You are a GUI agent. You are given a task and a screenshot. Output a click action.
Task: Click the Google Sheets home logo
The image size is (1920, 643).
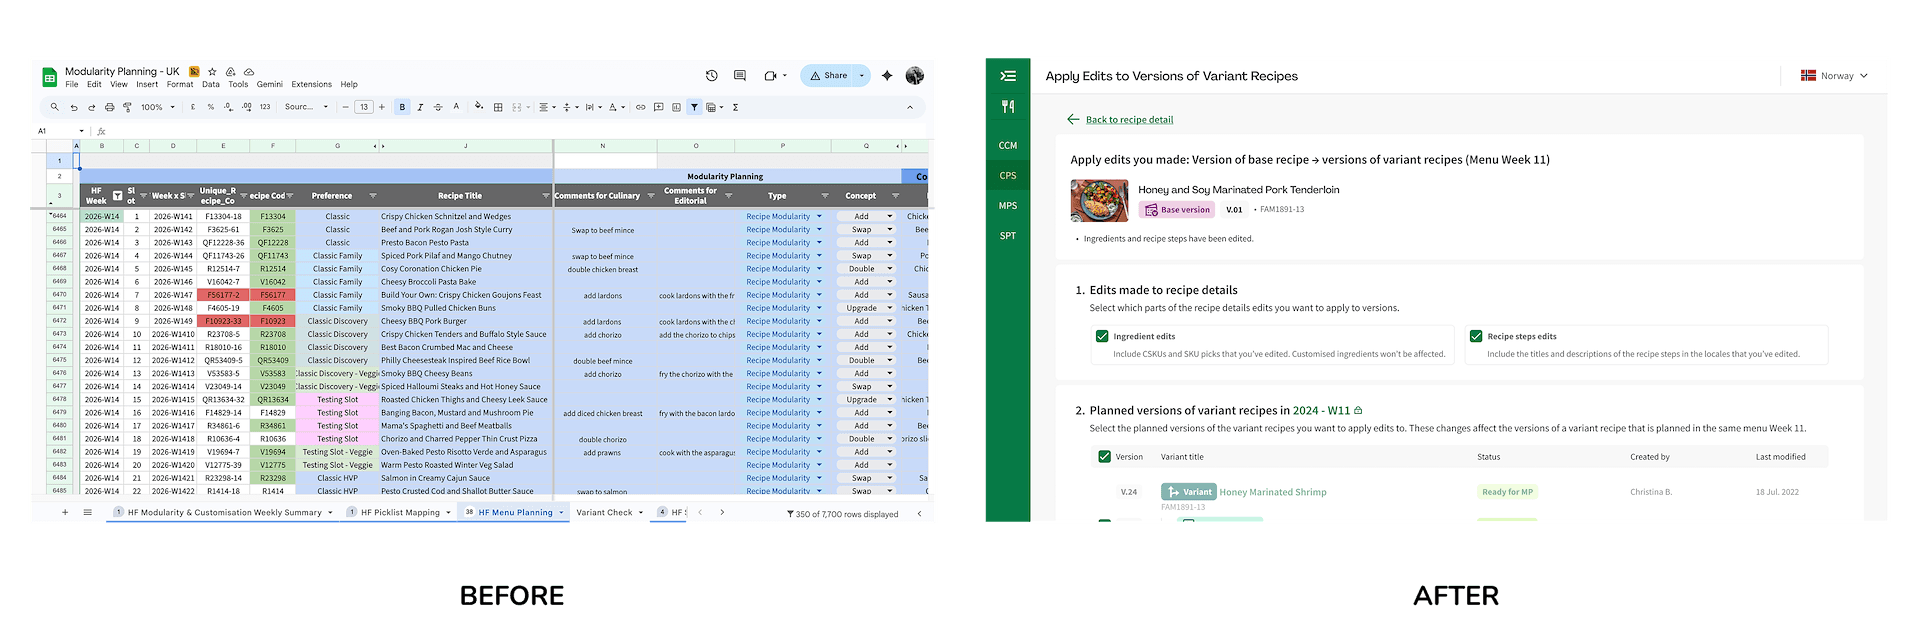(x=49, y=77)
